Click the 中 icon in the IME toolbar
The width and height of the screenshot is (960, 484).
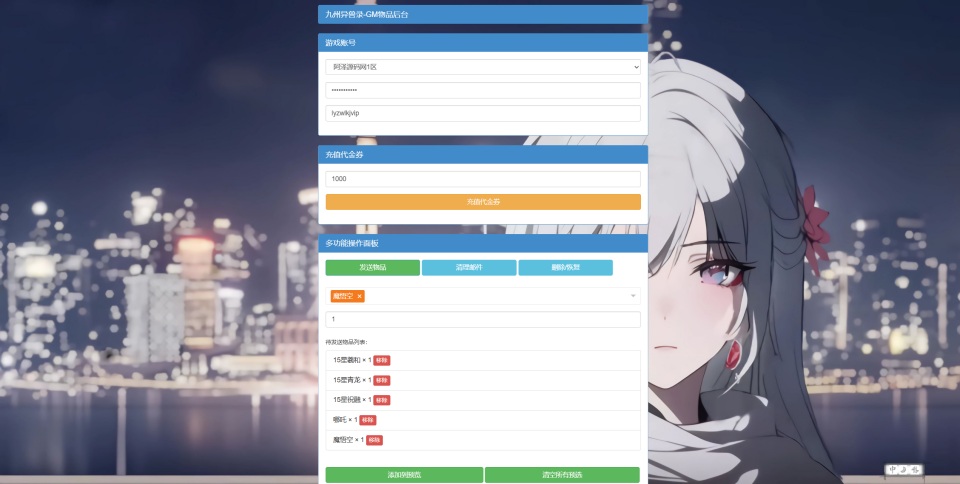(x=892, y=470)
